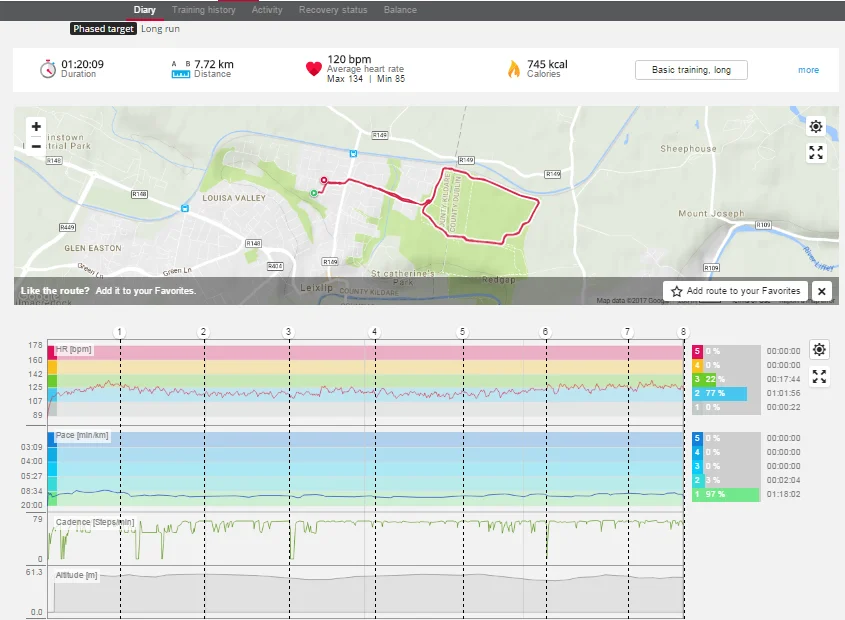Click the stopwatch duration icon

(47, 69)
